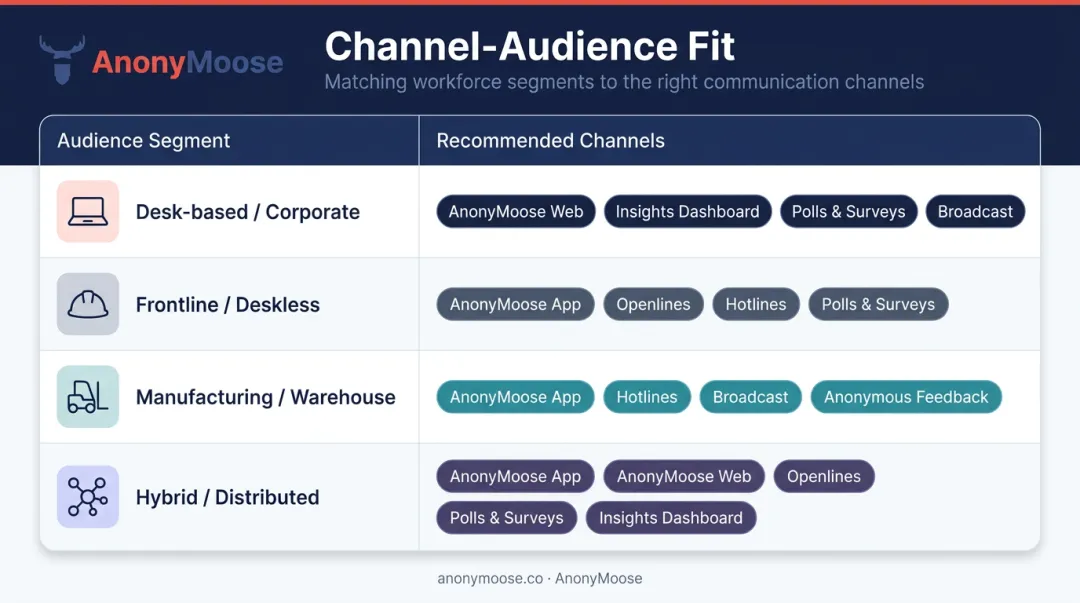Click Polls & Surveys pill in Hybrid row
The image size is (1080, 603).
coord(506,518)
